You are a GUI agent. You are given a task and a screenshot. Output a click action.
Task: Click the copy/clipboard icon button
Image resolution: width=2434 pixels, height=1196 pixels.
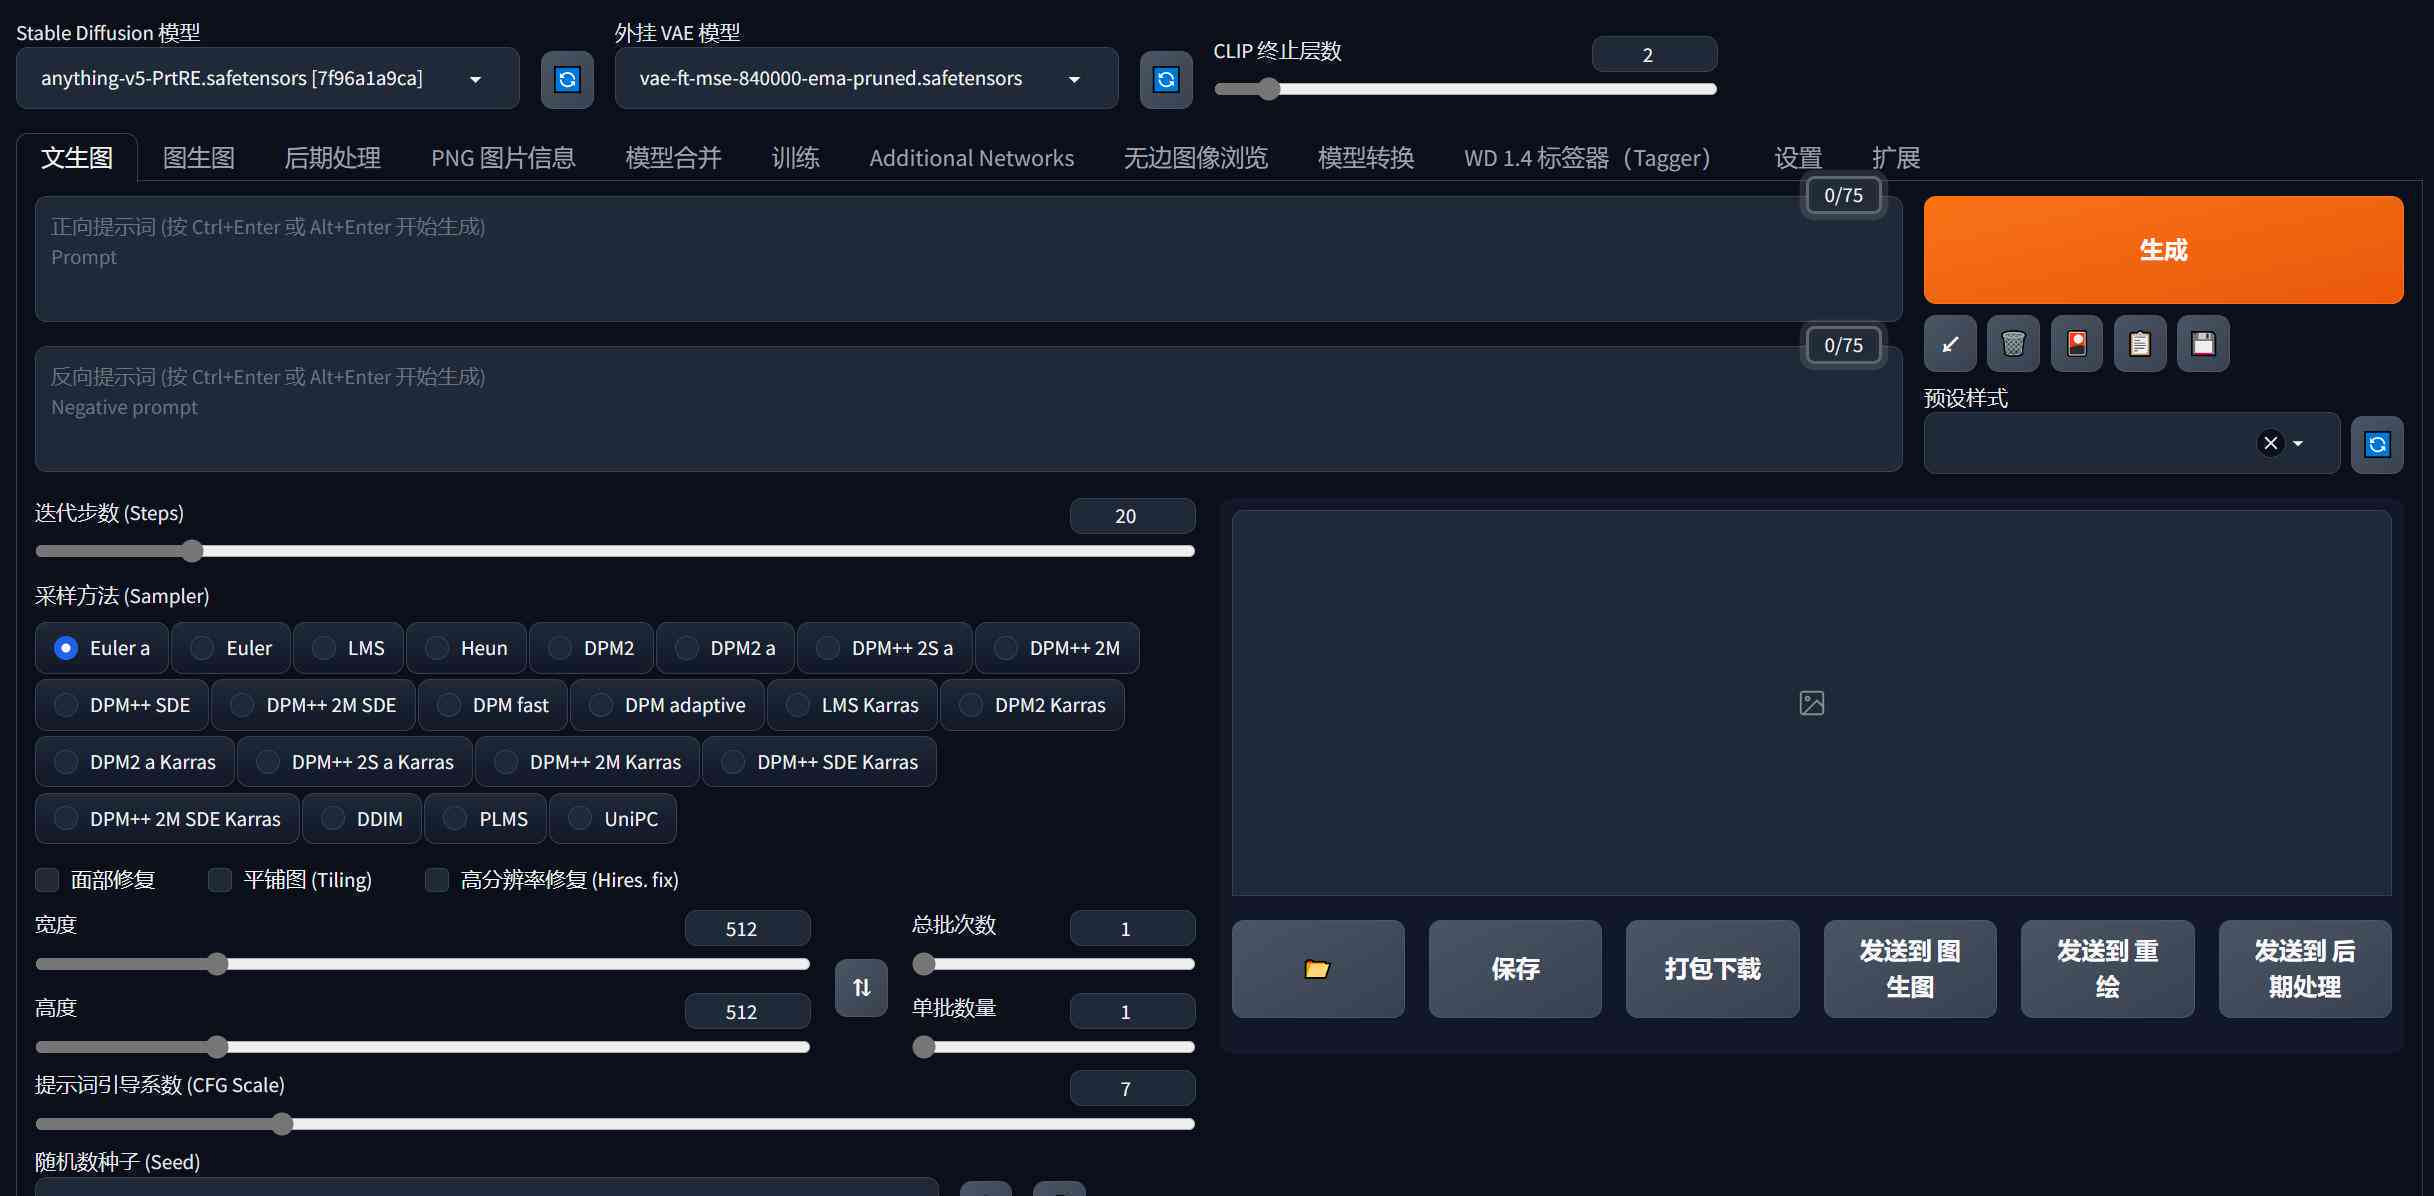point(2139,343)
